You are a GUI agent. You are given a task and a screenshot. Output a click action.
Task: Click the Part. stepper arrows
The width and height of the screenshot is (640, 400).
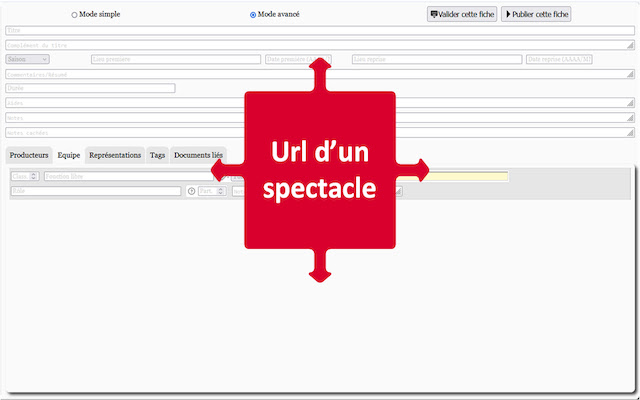coord(221,191)
